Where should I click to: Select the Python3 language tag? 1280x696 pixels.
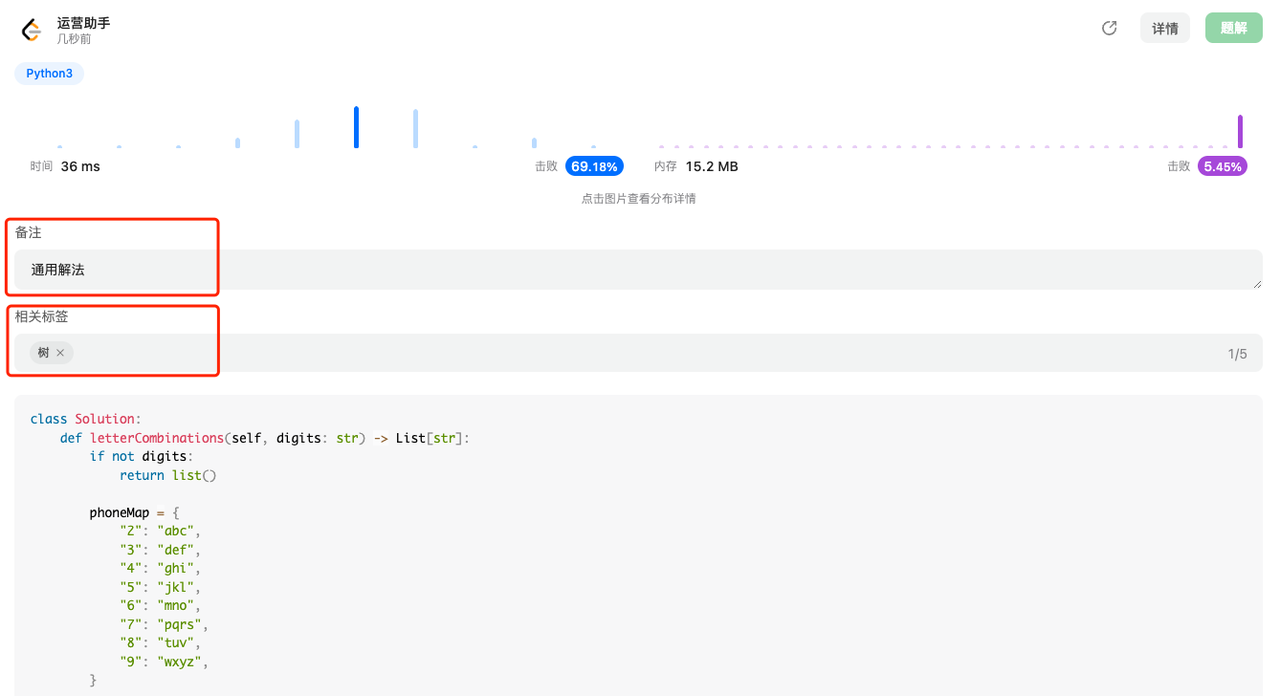(x=49, y=73)
